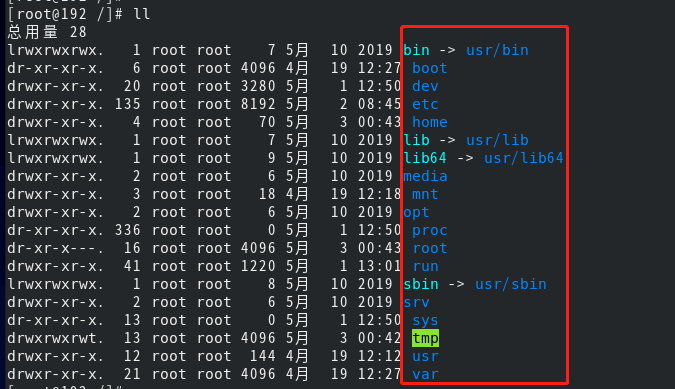The image size is (675, 389).
Task: Click the var directory entry
Action: (425, 374)
